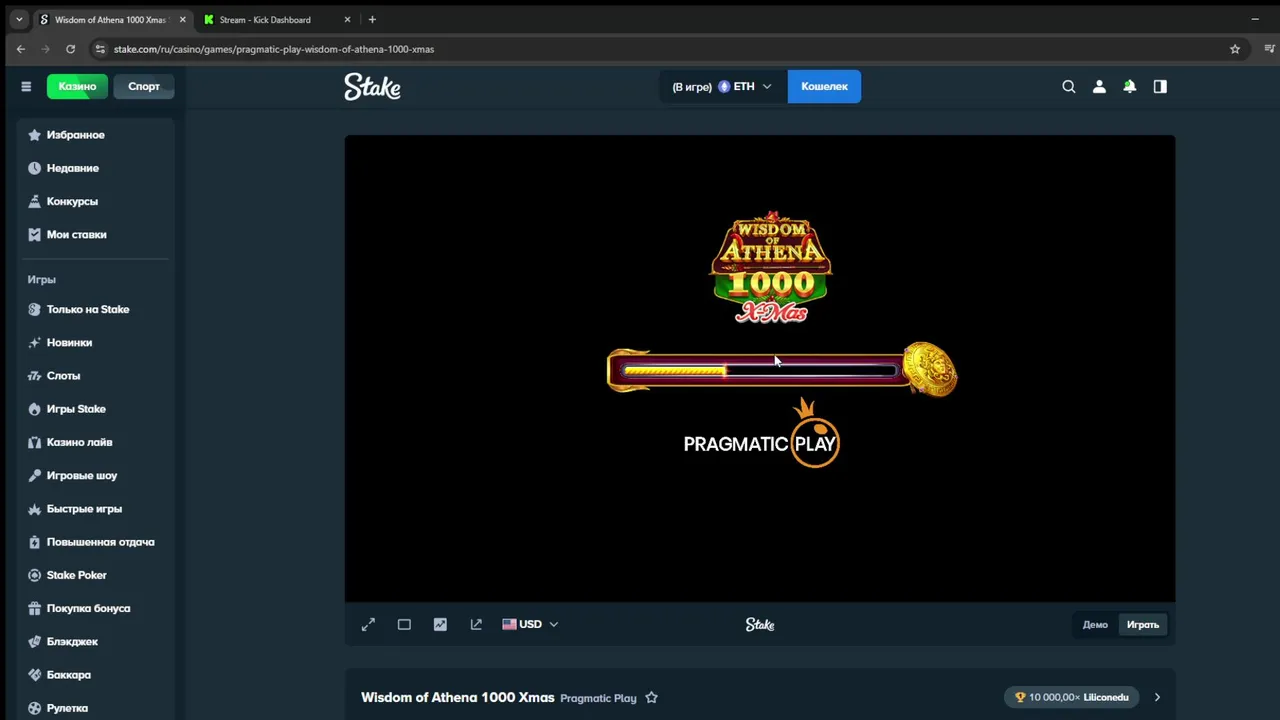Open the Pragmatic Play provider link
Image resolution: width=1280 pixels, height=720 pixels.
(x=598, y=698)
